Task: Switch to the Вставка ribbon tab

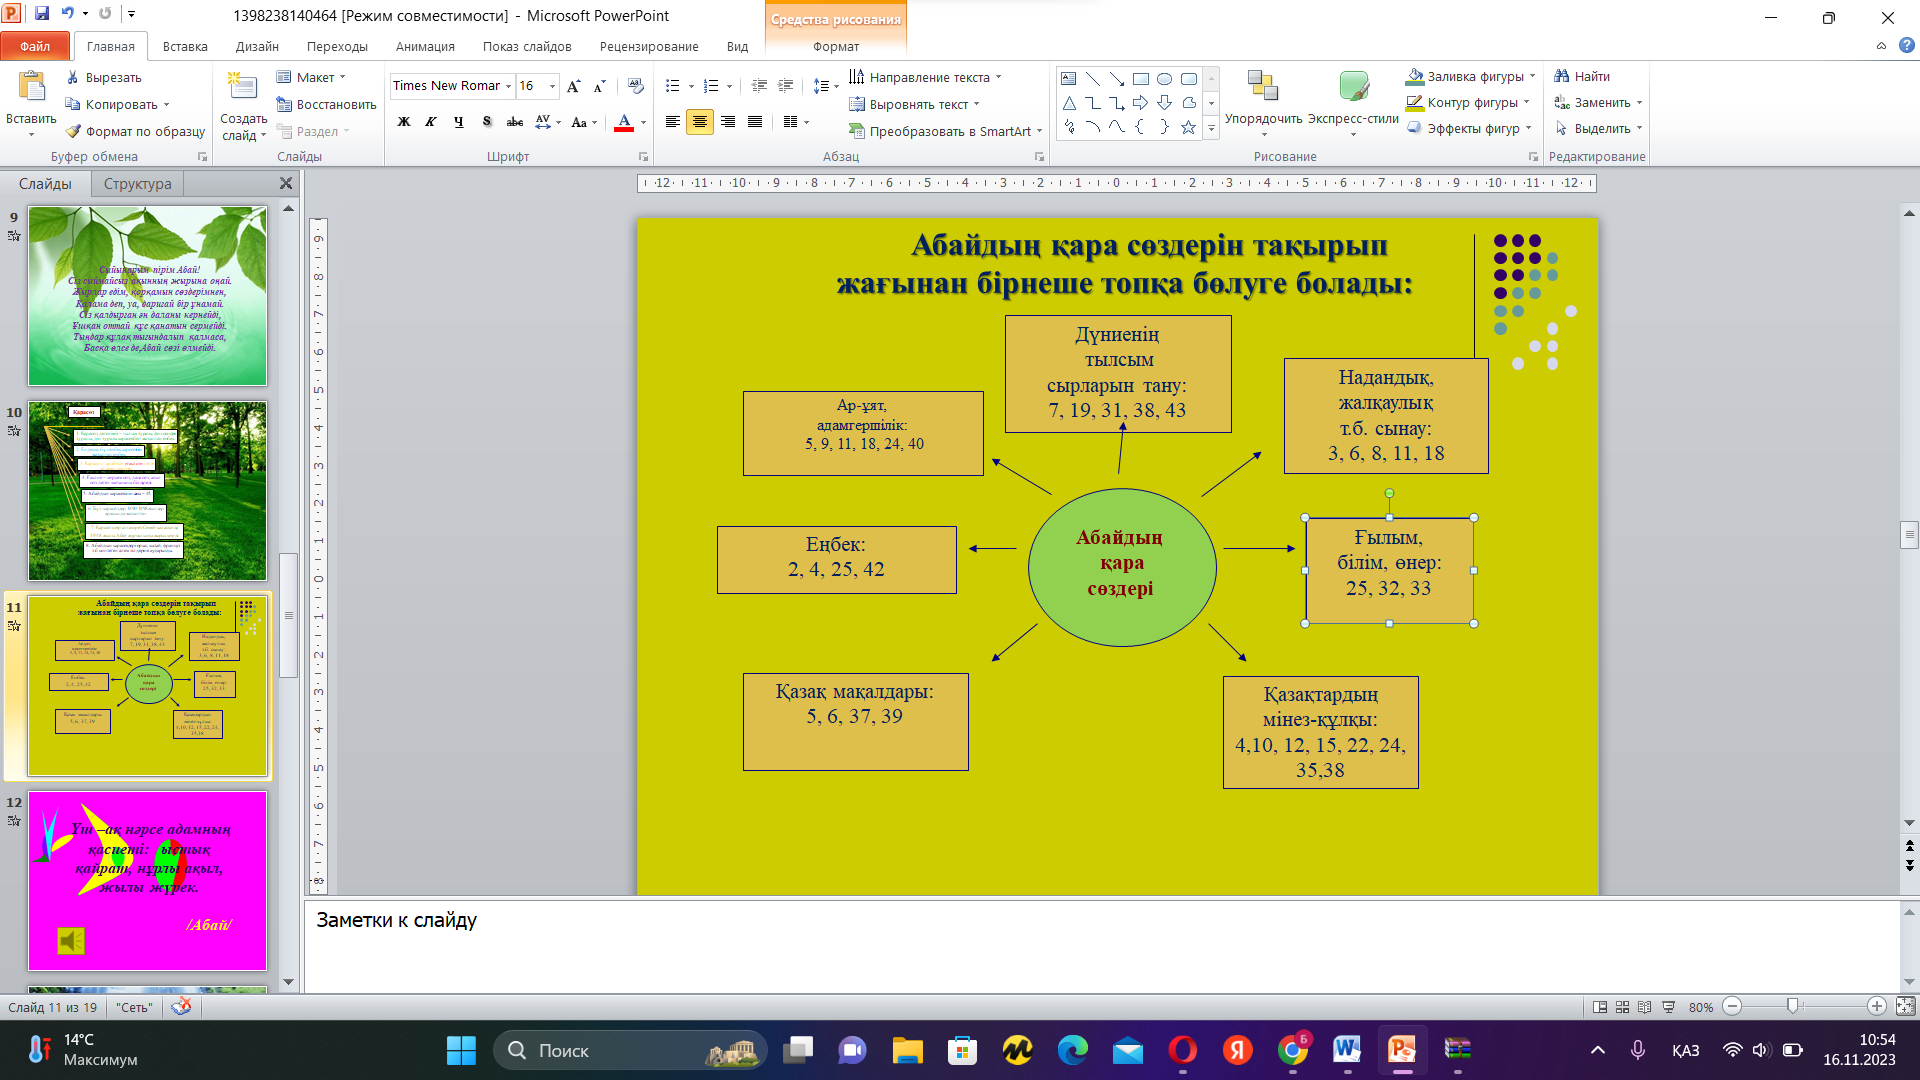Action: tap(185, 46)
